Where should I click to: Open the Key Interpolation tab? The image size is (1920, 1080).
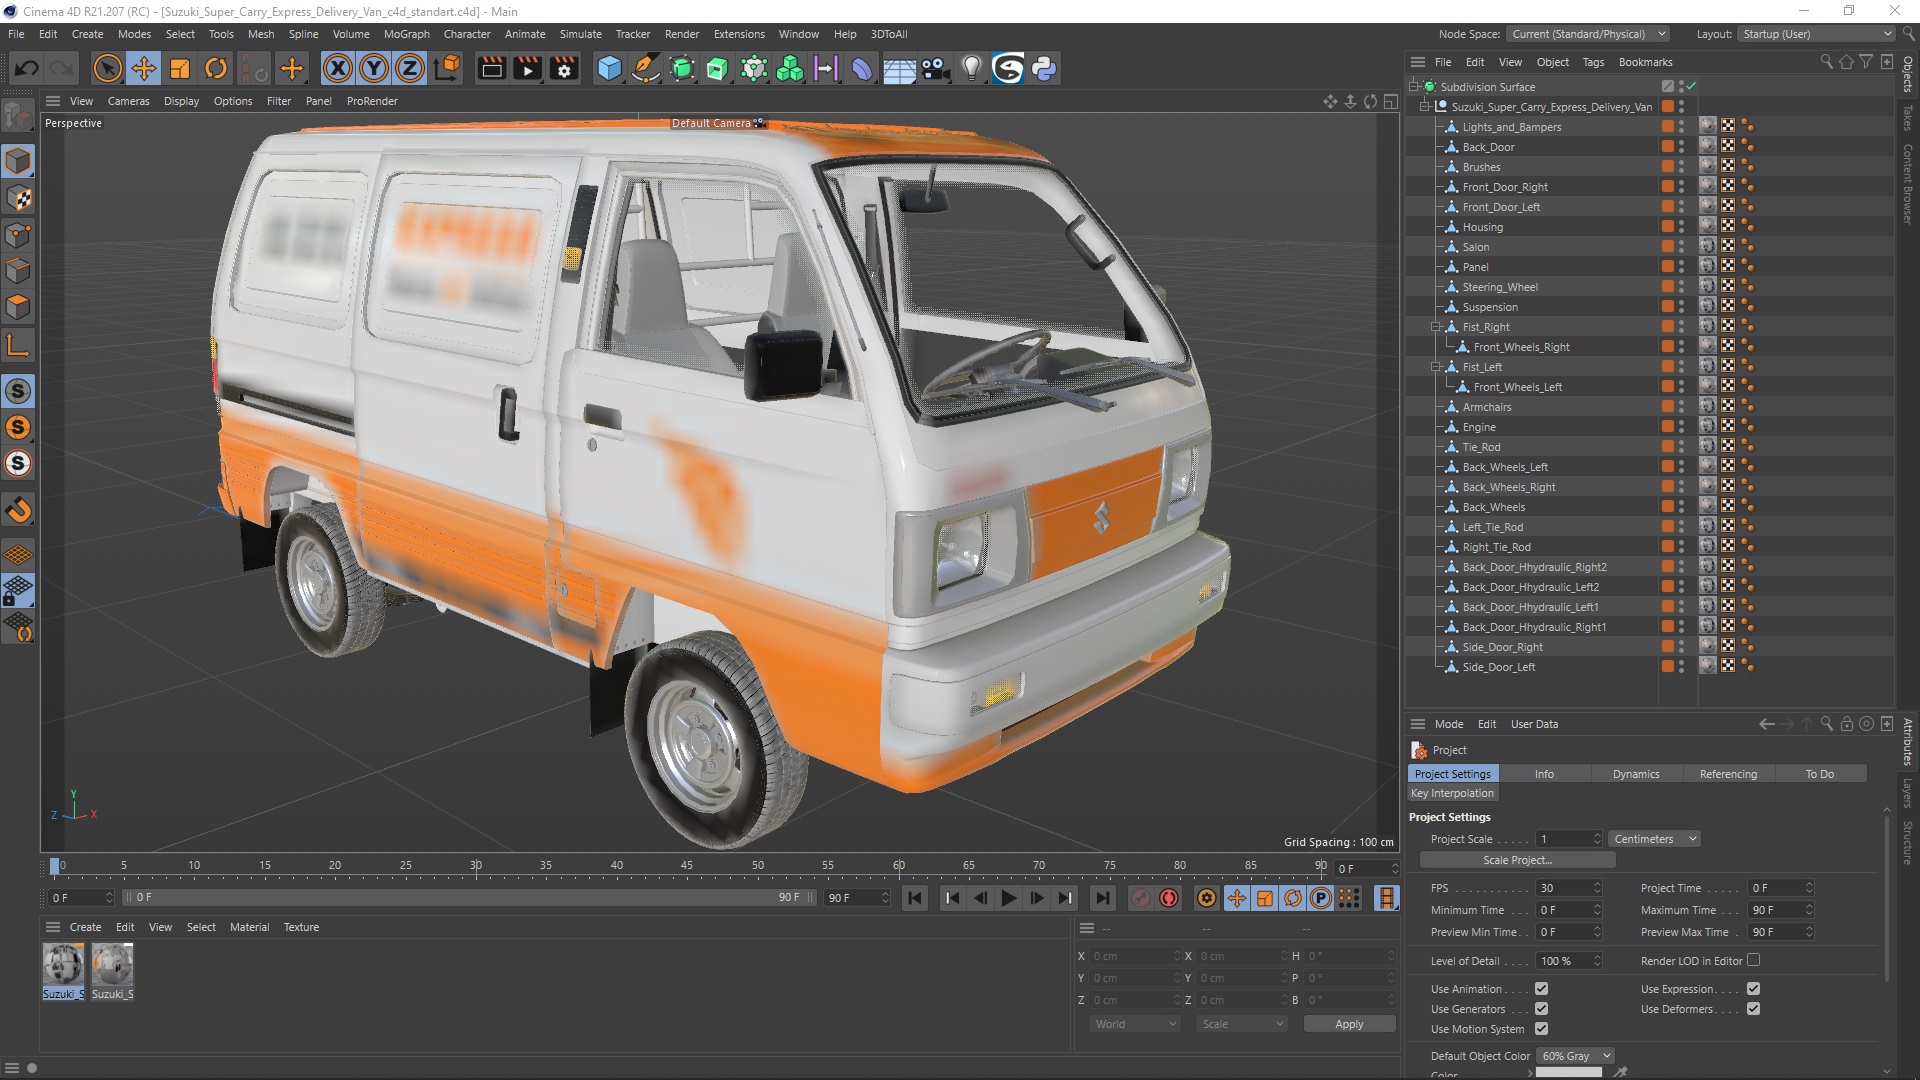pyautogui.click(x=1452, y=793)
